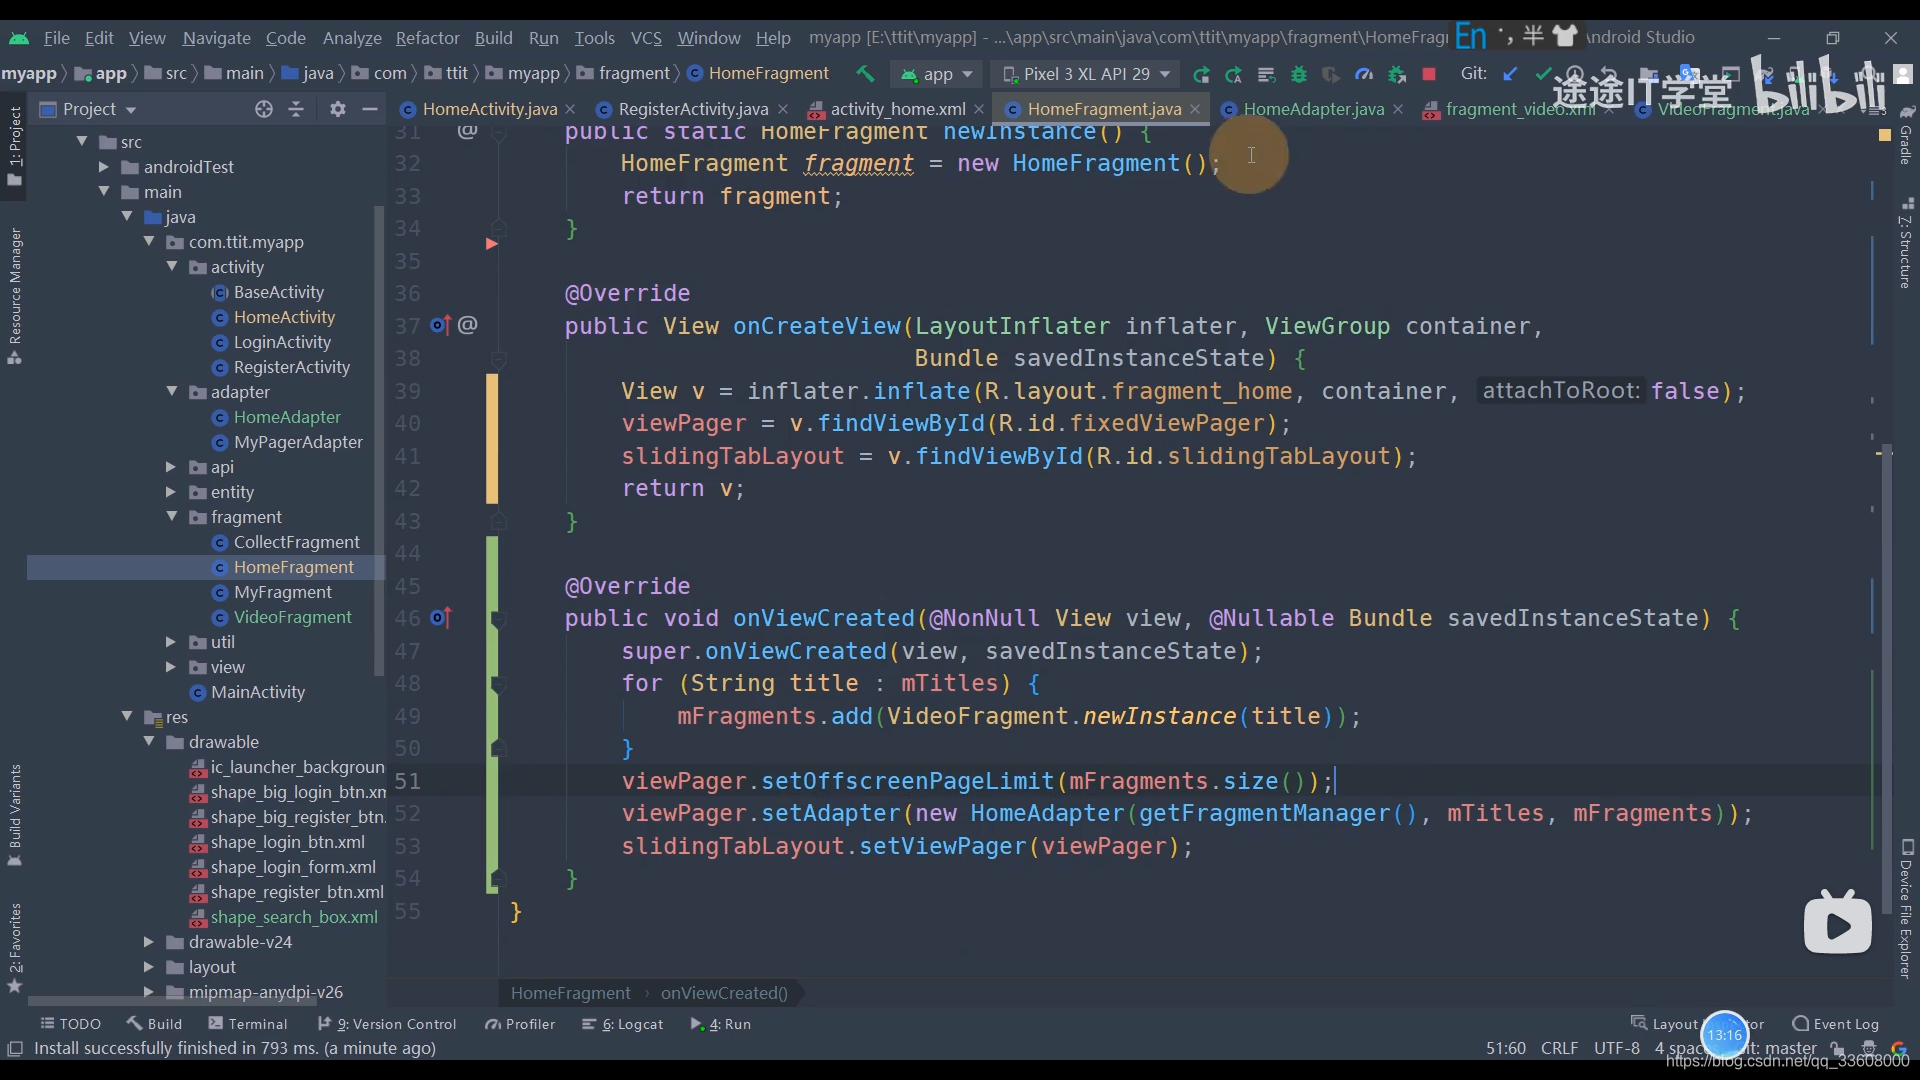Click HomeFragment breadcrumb in navigation bar

pos(758,74)
